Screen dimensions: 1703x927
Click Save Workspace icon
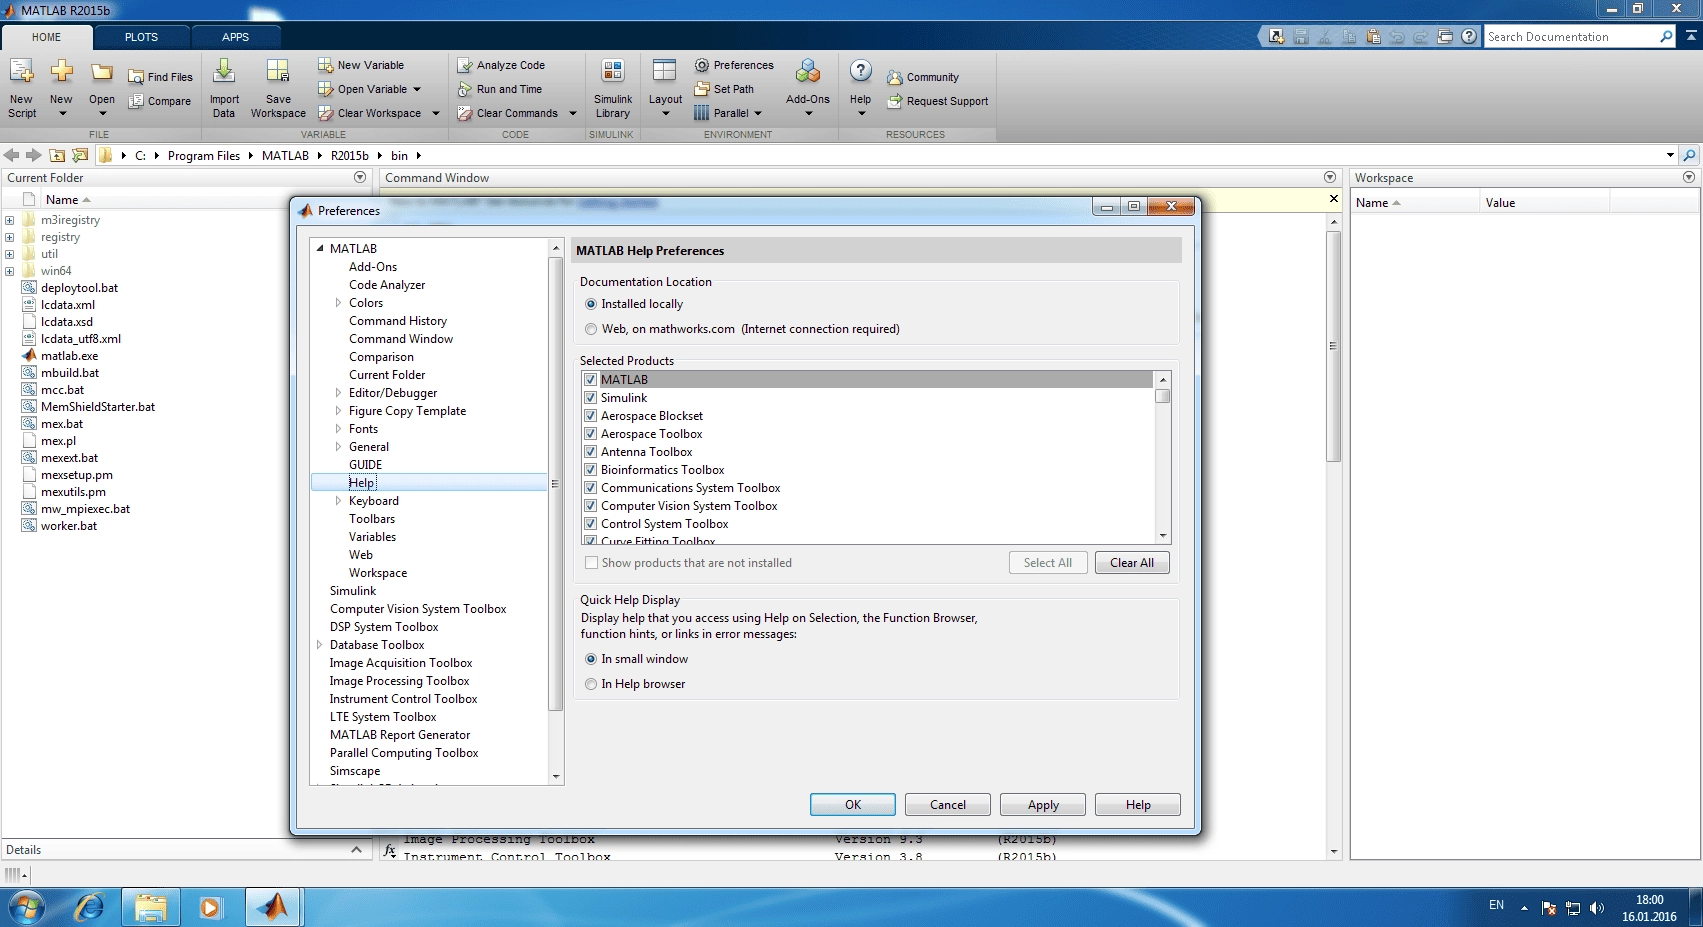click(278, 71)
